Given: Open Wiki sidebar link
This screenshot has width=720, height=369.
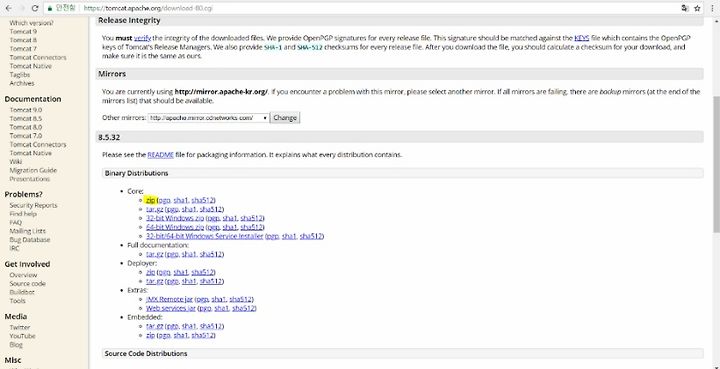Looking at the screenshot, I should 16,162.
